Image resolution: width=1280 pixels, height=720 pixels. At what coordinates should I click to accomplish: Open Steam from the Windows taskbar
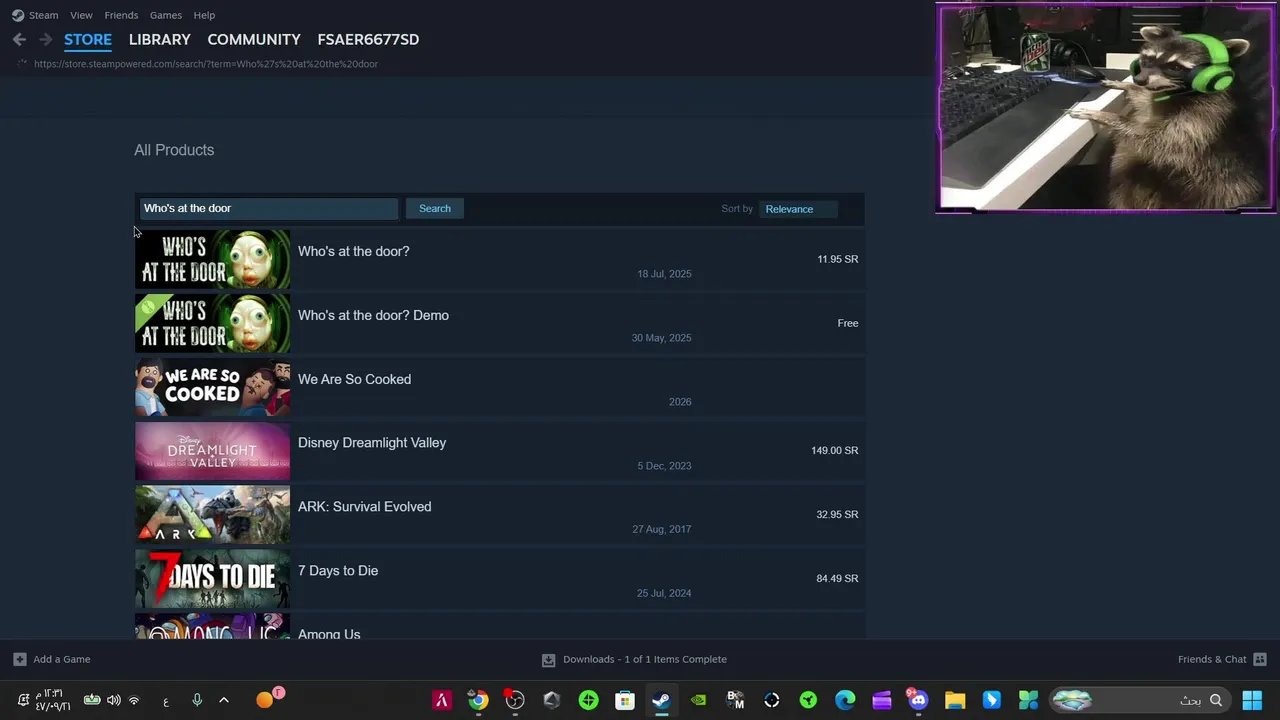(x=661, y=700)
